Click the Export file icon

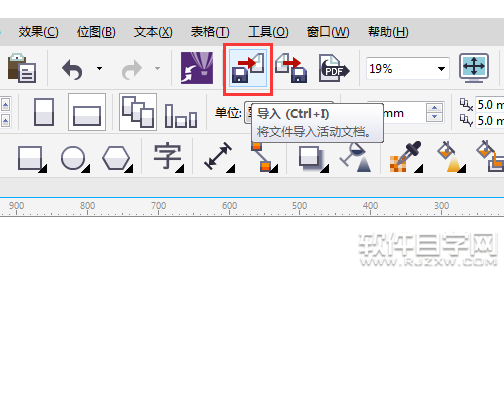pos(291,68)
